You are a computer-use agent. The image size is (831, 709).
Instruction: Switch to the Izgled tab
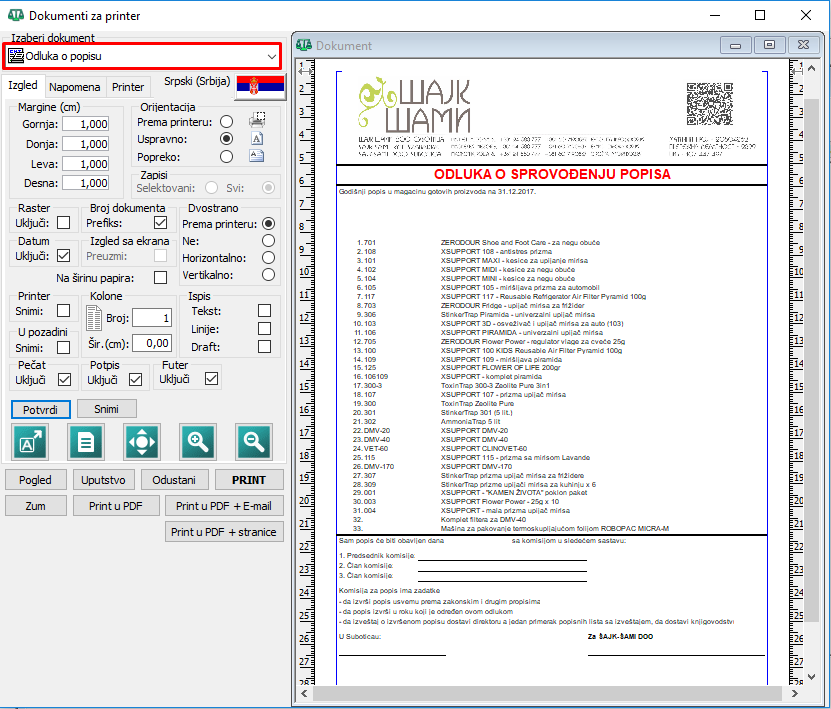click(23, 85)
